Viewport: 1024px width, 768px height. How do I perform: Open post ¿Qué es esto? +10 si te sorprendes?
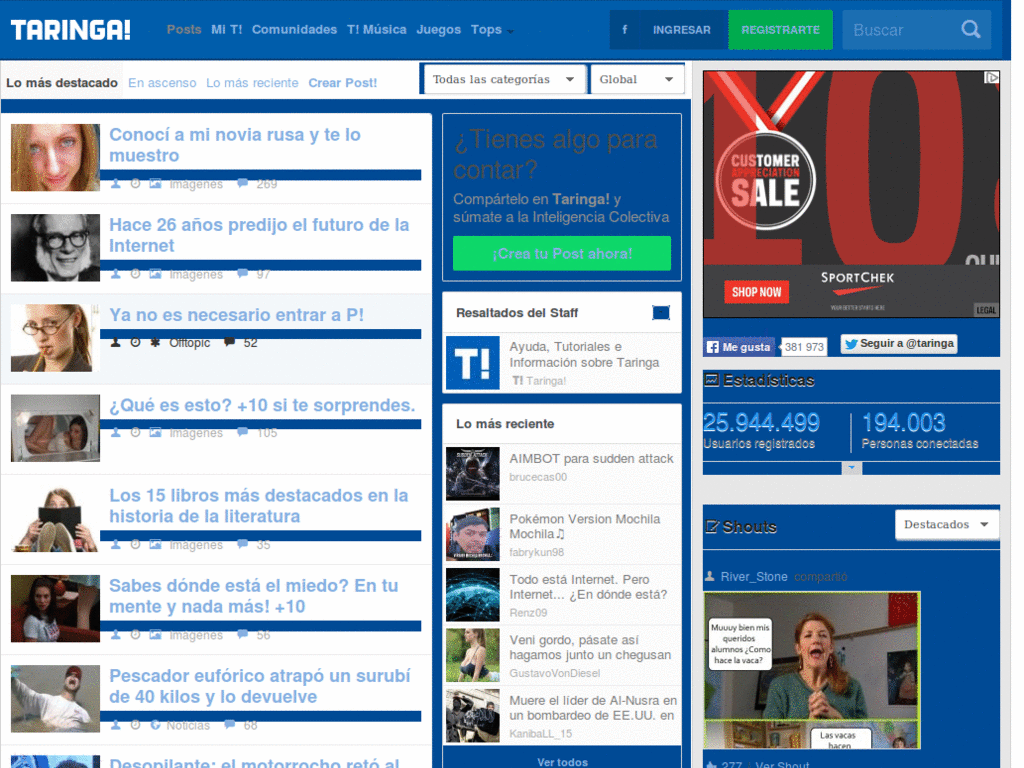click(x=262, y=405)
